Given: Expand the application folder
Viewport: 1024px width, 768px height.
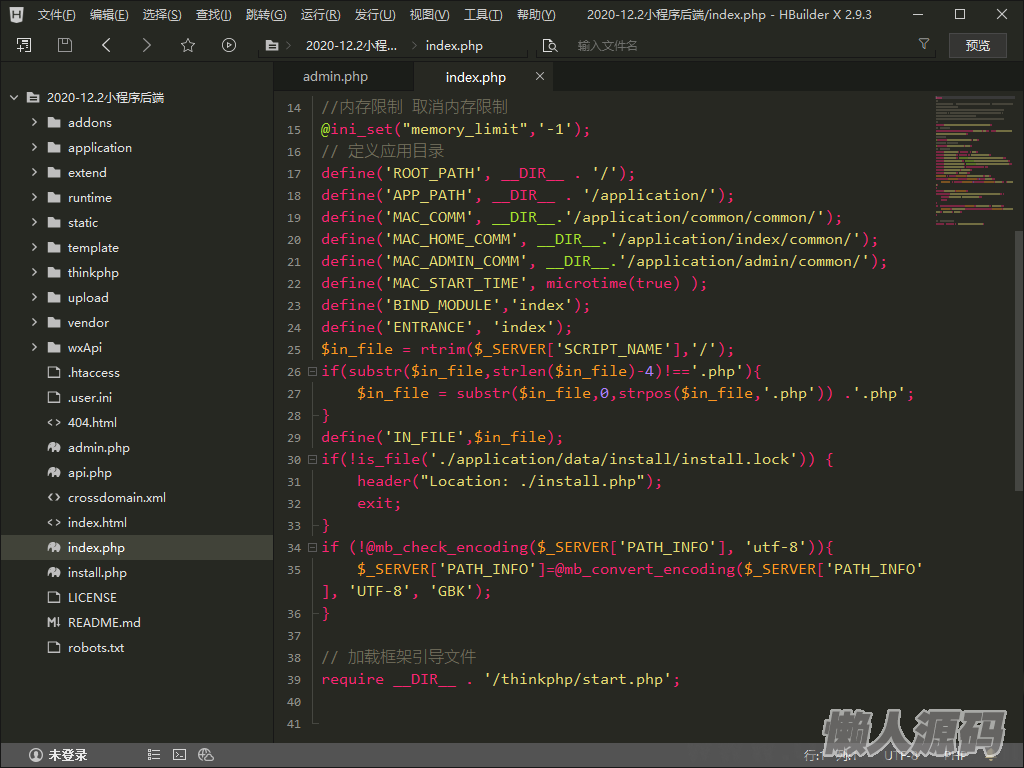Looking at the screenshot, I should pos(35,148).
